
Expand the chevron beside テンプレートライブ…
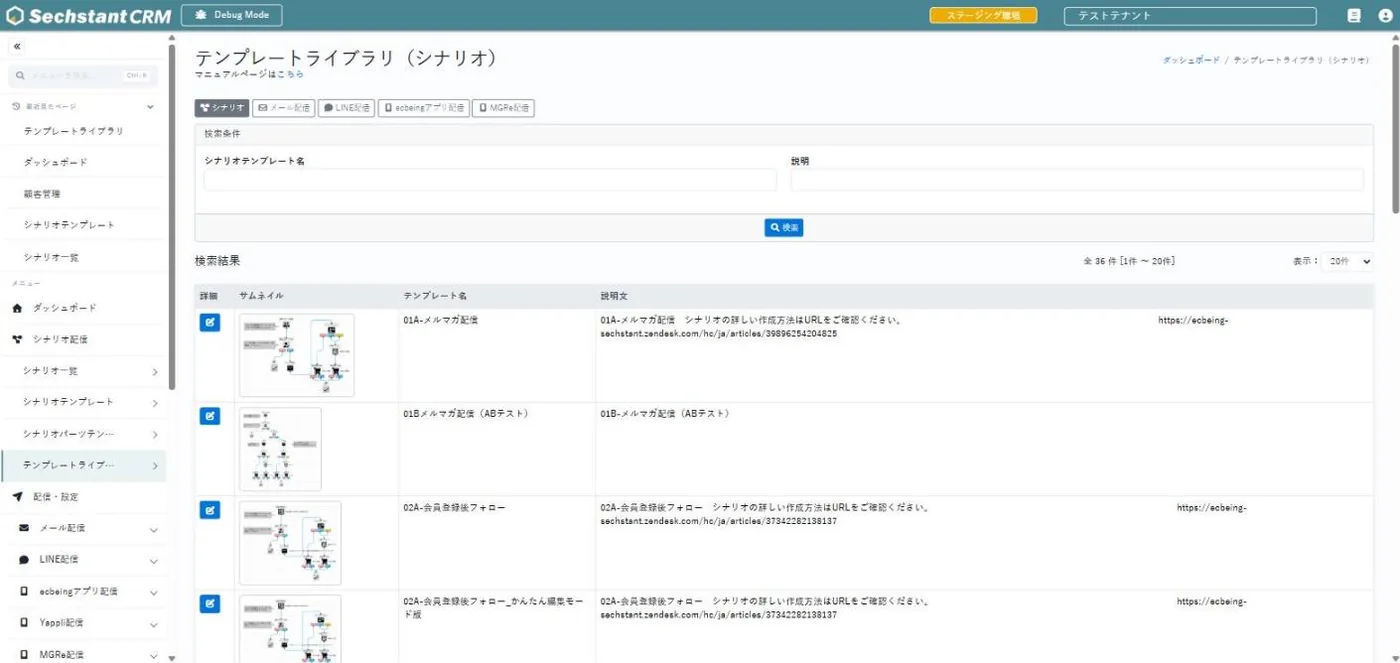(155, 466)
